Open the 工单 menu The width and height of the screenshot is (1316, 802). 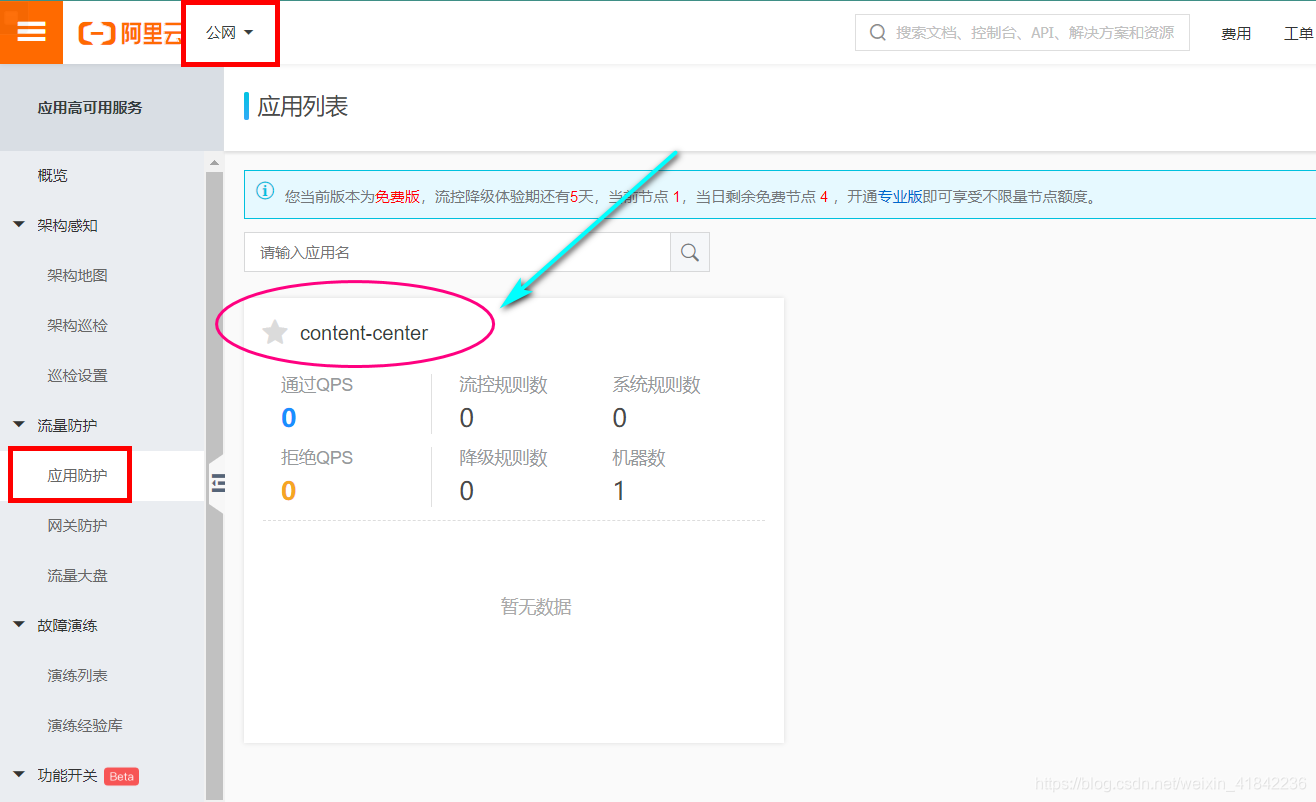point(1298,33)
